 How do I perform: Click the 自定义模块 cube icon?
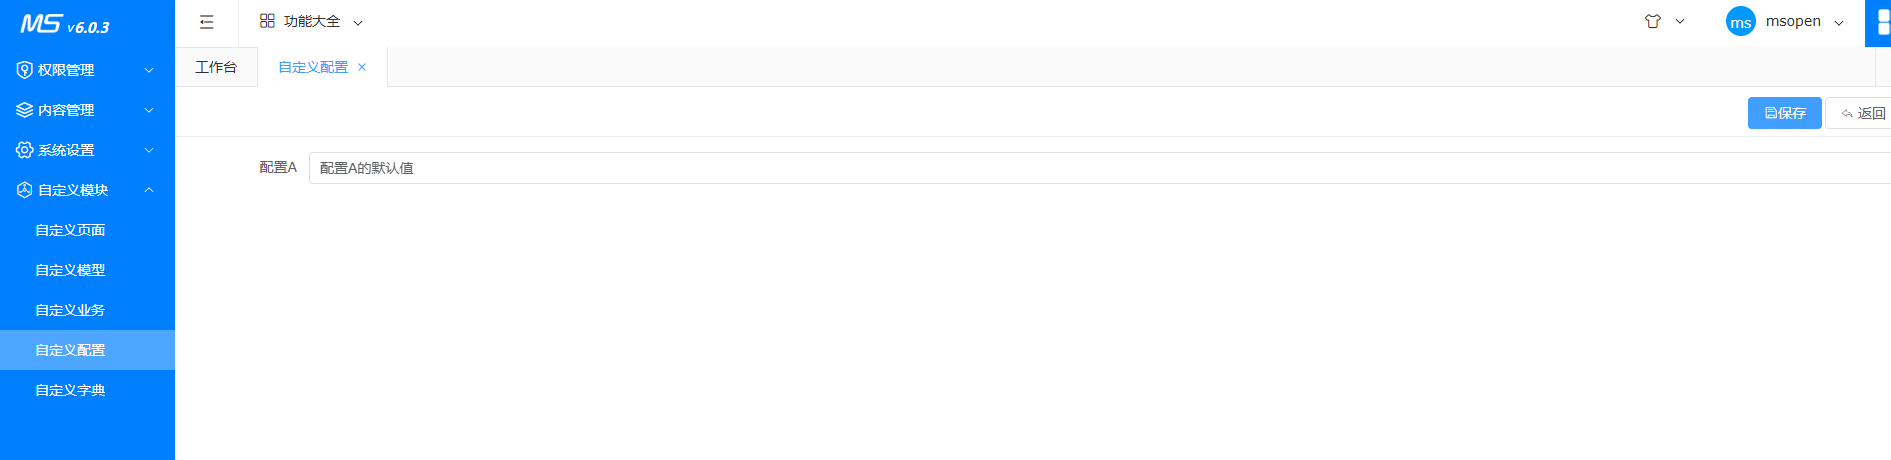click(x=25, y=190)
